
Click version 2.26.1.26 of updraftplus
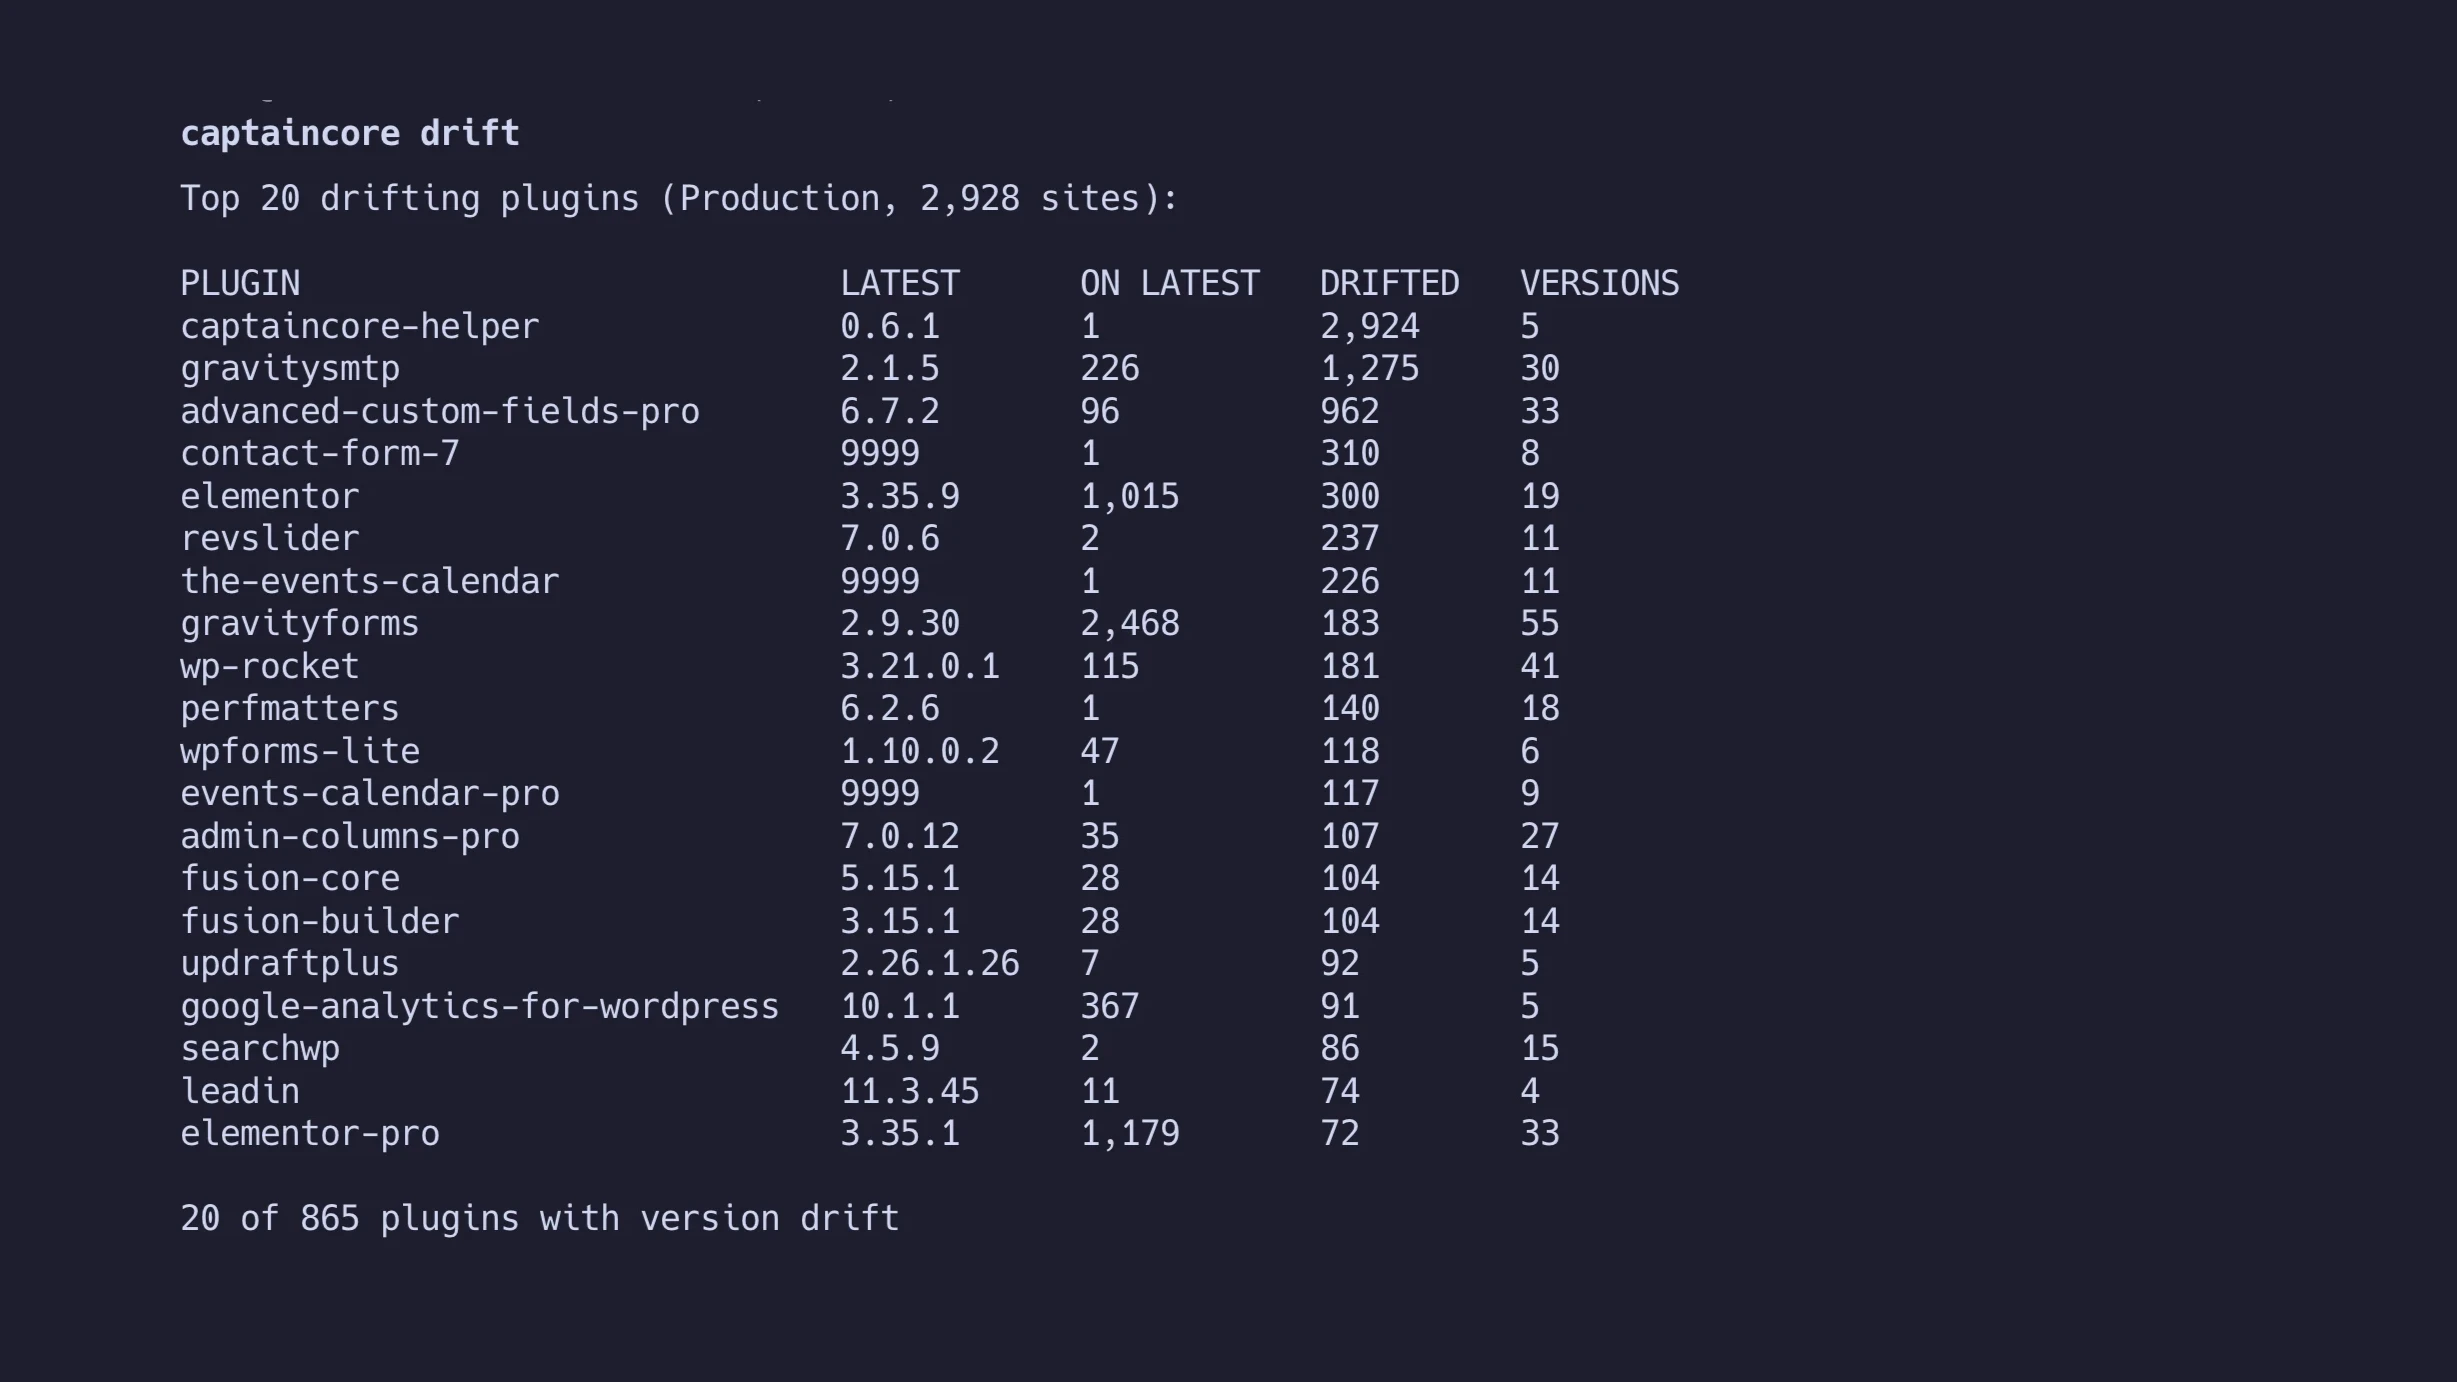[929, 963]
